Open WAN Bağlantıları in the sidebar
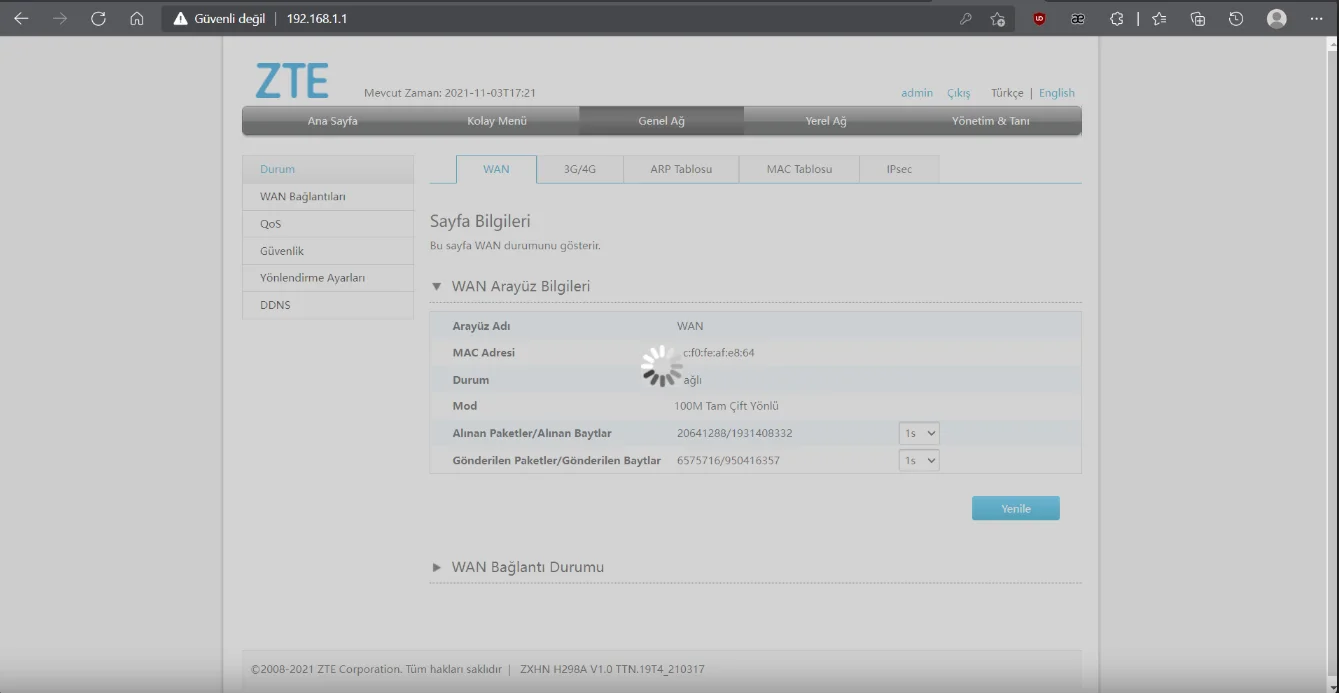This screenshot has height=693, width=1339. 328,197
